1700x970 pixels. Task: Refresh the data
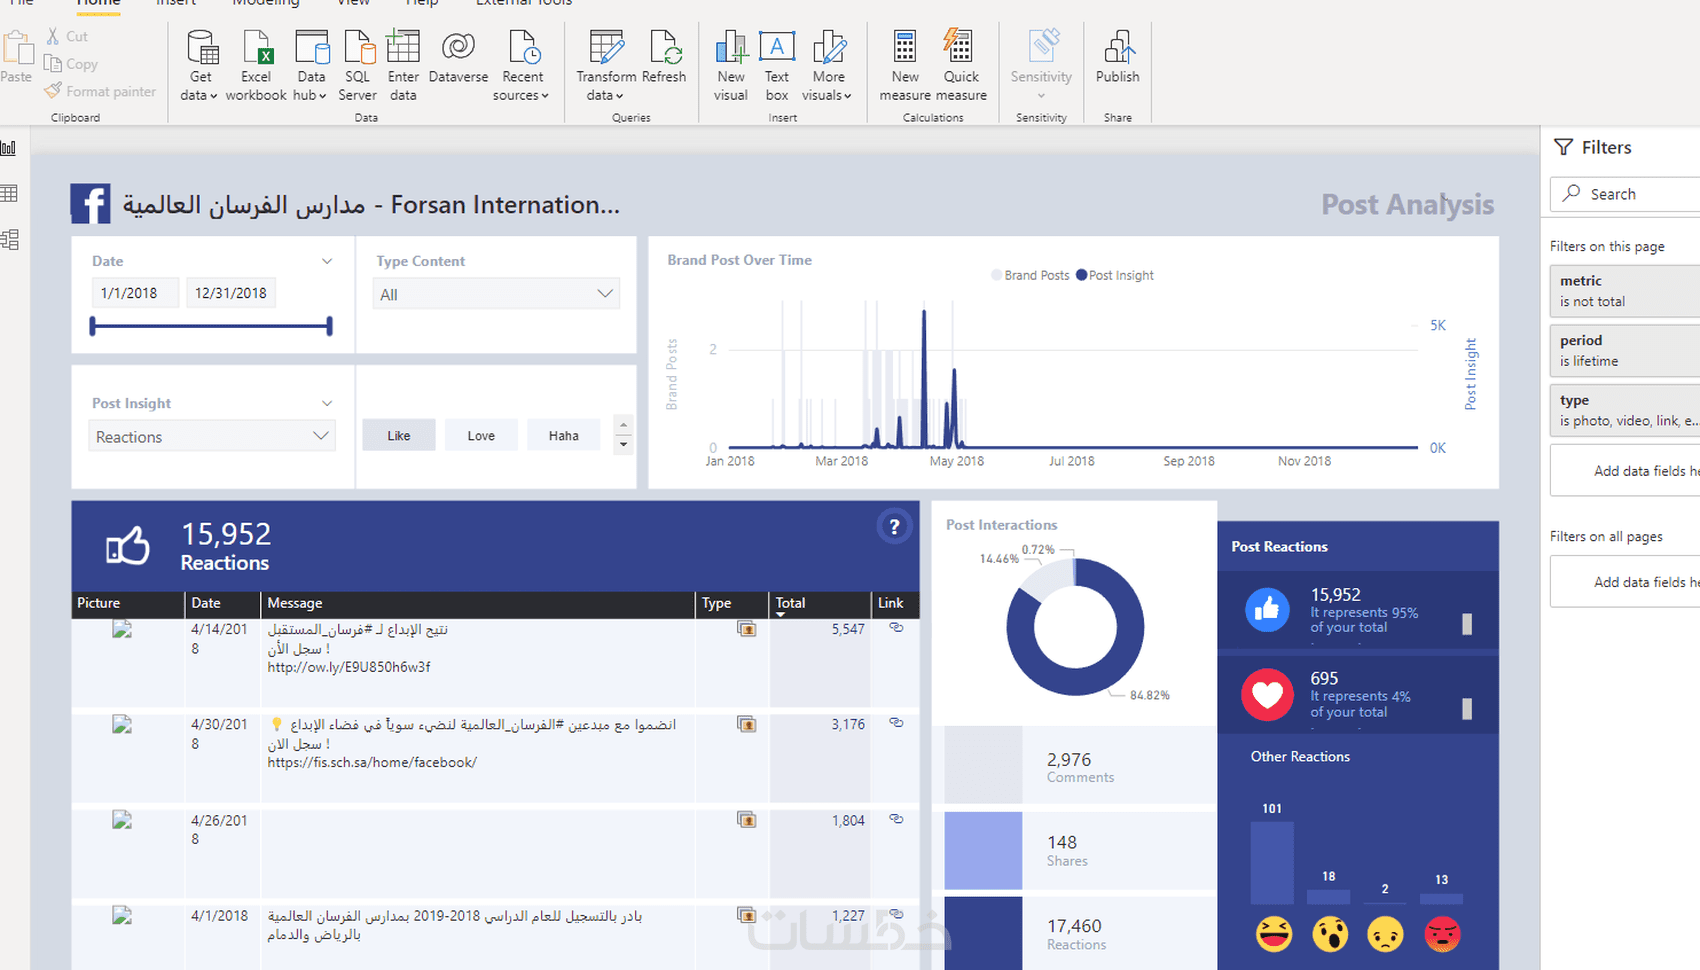point(664,56)
